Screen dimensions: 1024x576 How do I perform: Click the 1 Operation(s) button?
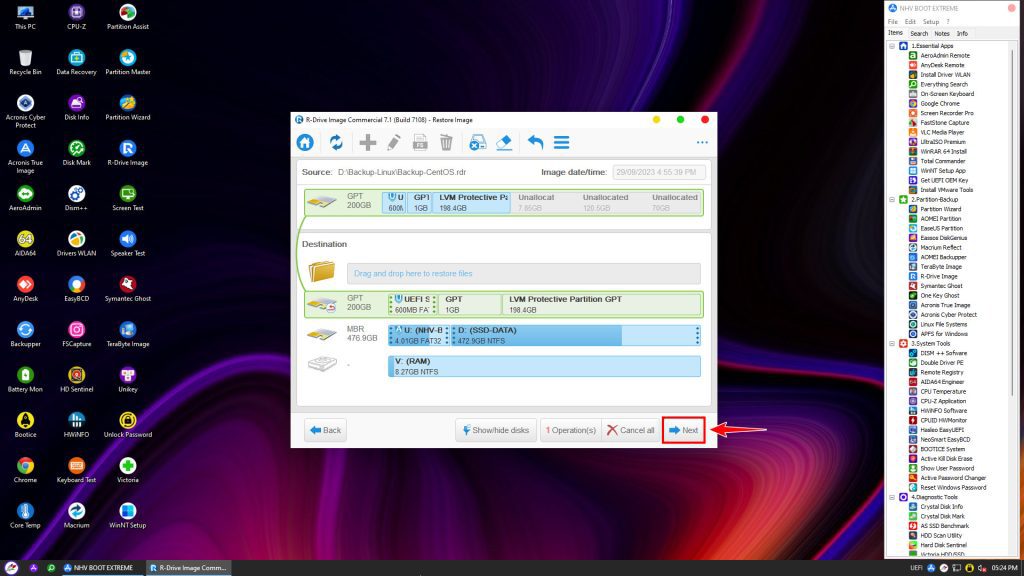(x=570, y=430)
